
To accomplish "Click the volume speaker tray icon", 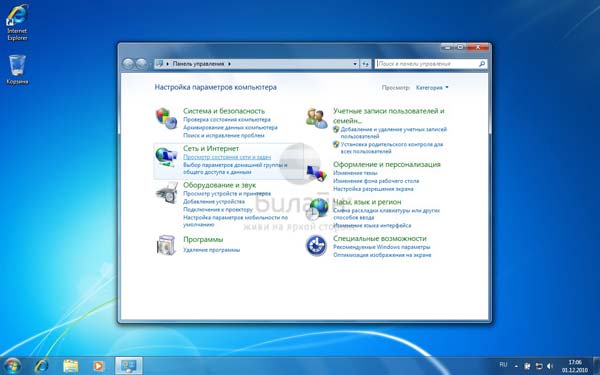I will [550, 366].
